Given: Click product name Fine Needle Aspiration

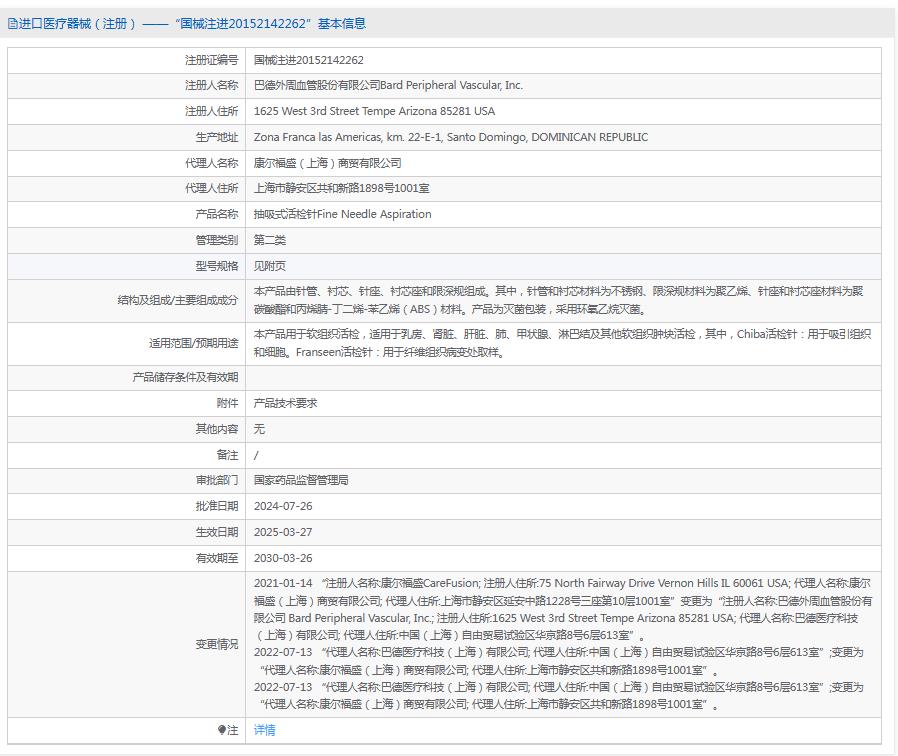Looking at the screenshot, I should tap(342, 214).
